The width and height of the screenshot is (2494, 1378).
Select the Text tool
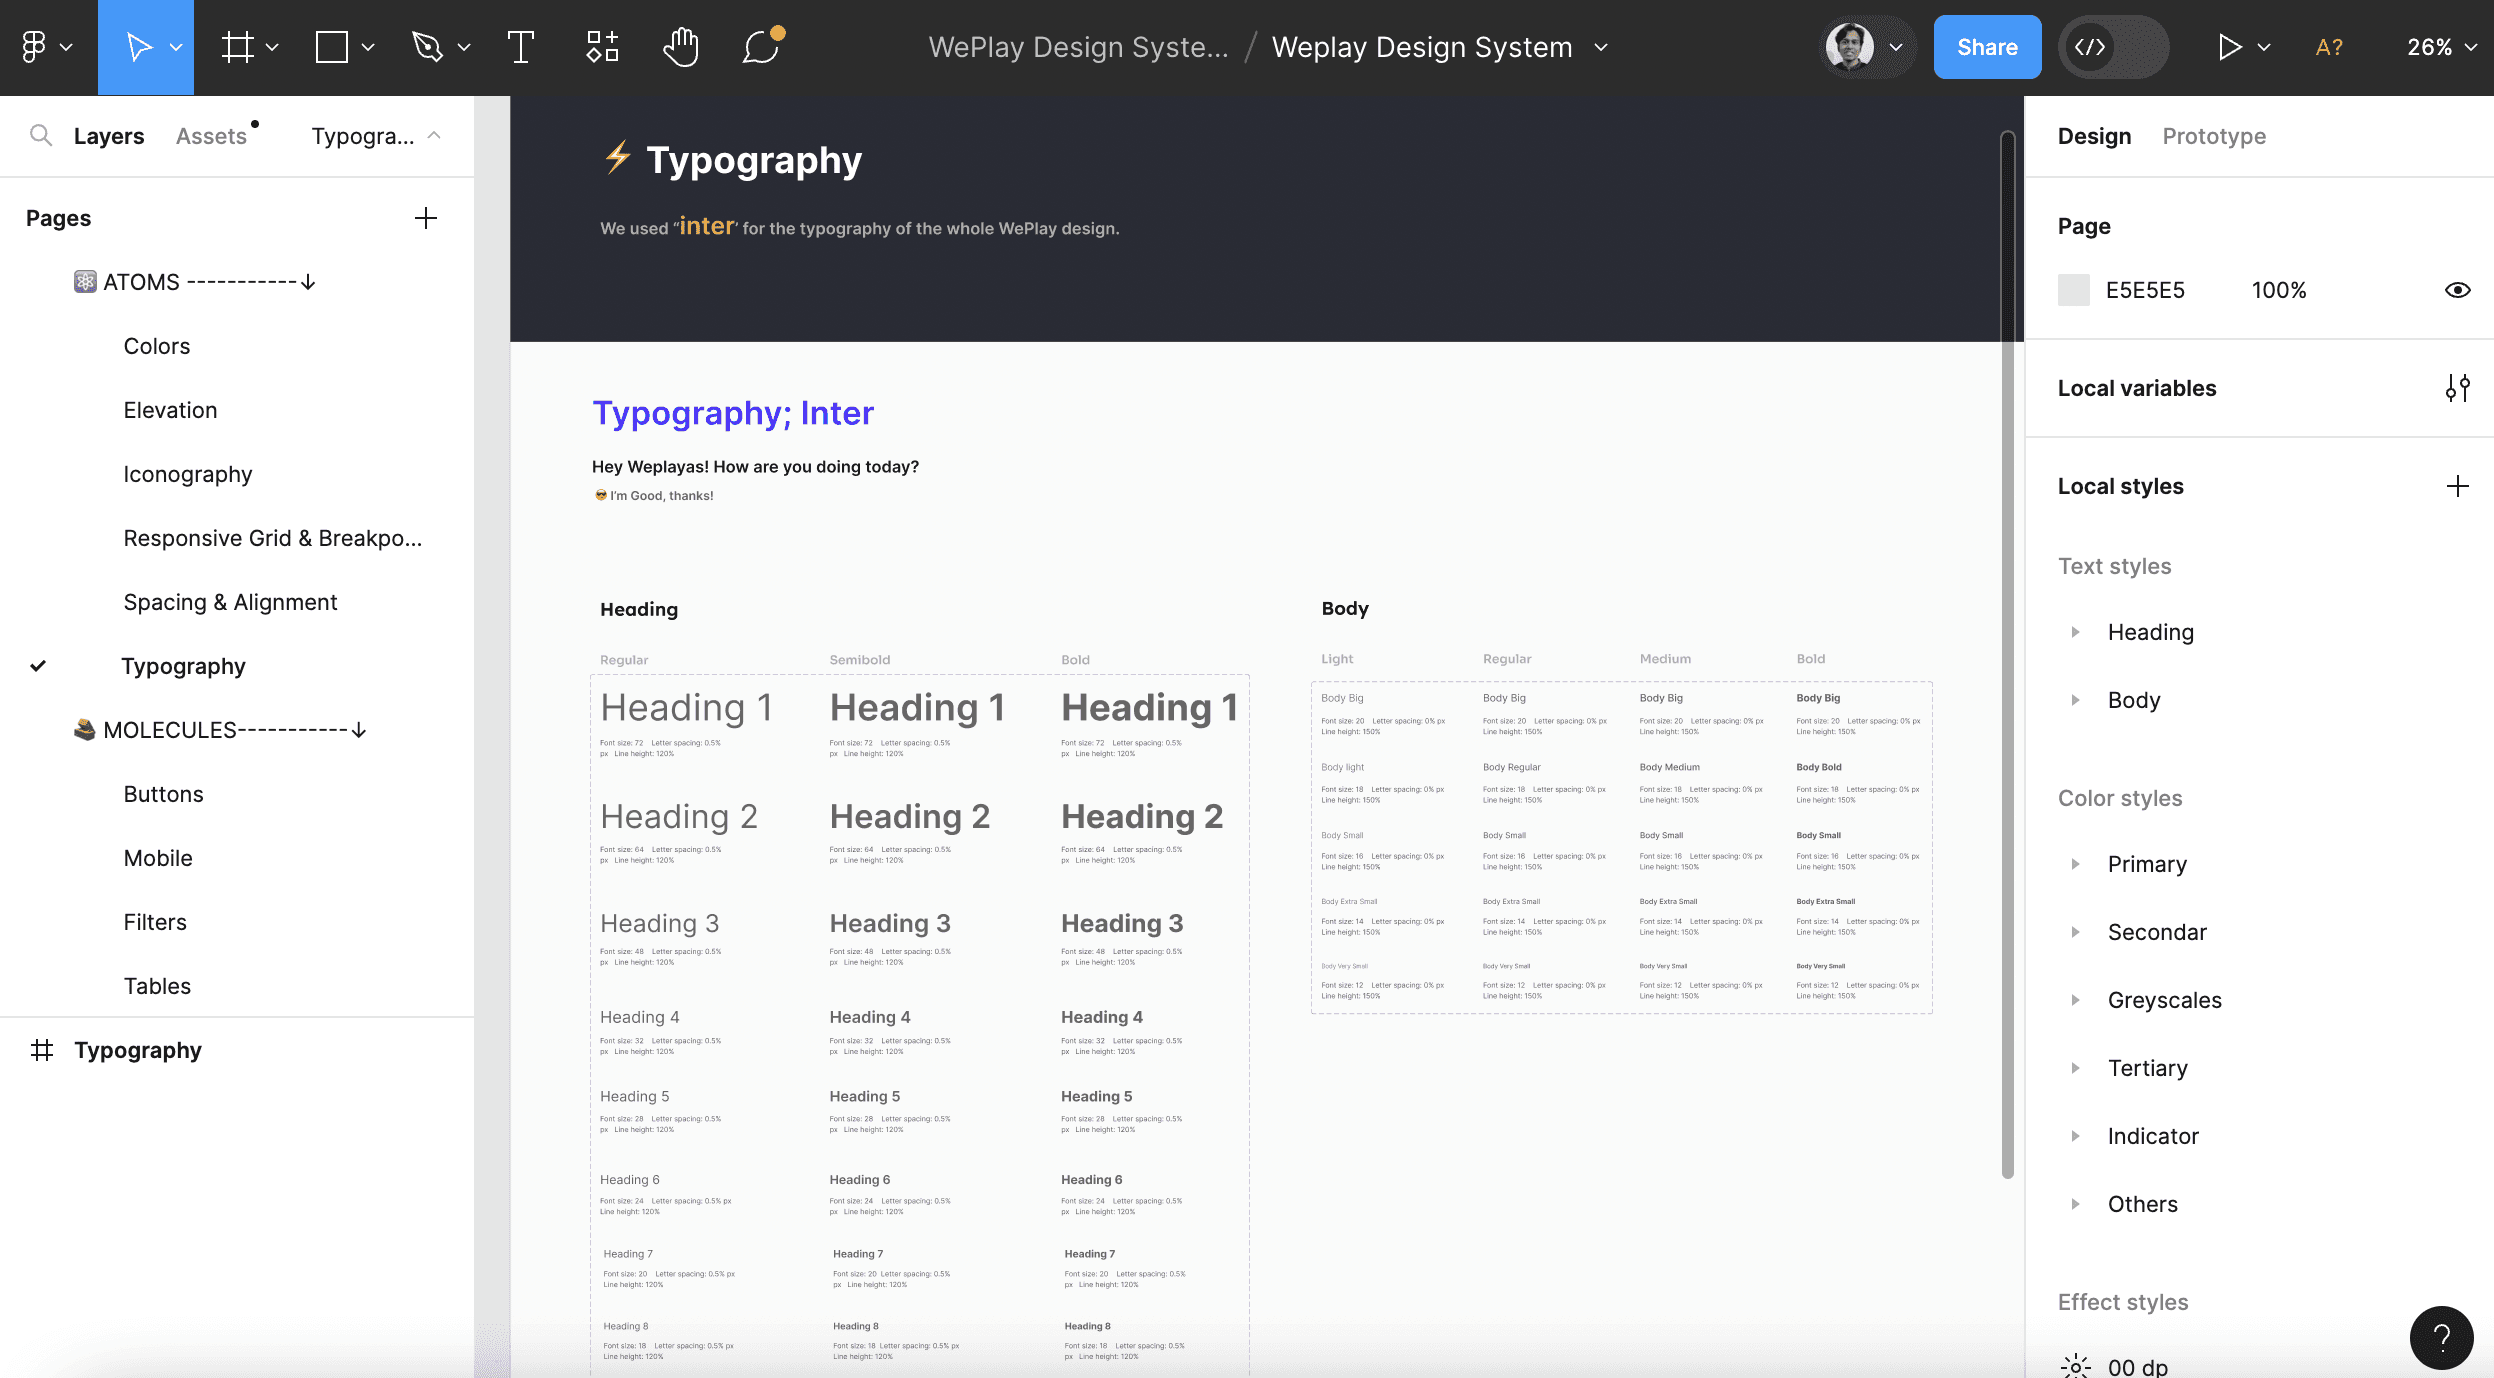point(520,47)
